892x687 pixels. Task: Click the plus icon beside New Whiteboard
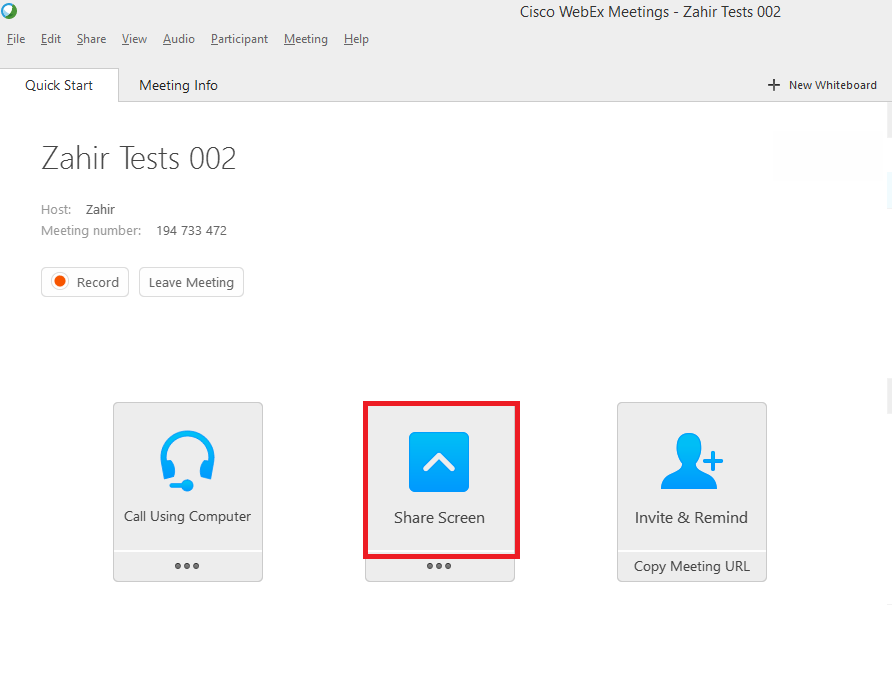coord(774,85)
